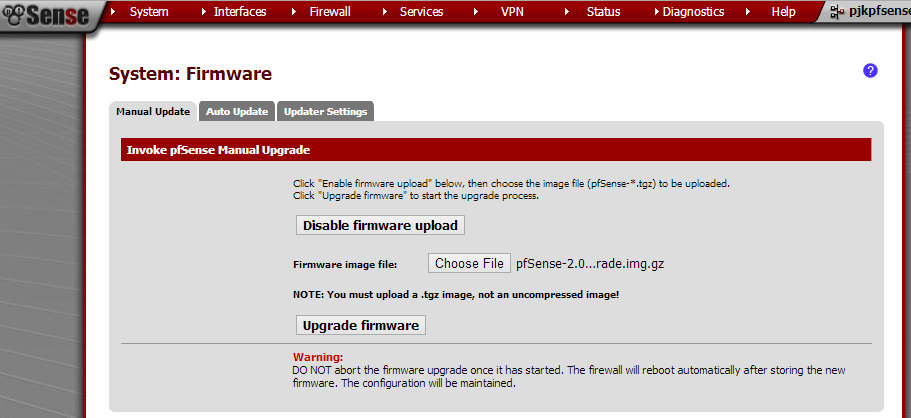This screenshot has width=911, height=418.
Task: Click the selected pfSense image file name
Action: point(590,264)
